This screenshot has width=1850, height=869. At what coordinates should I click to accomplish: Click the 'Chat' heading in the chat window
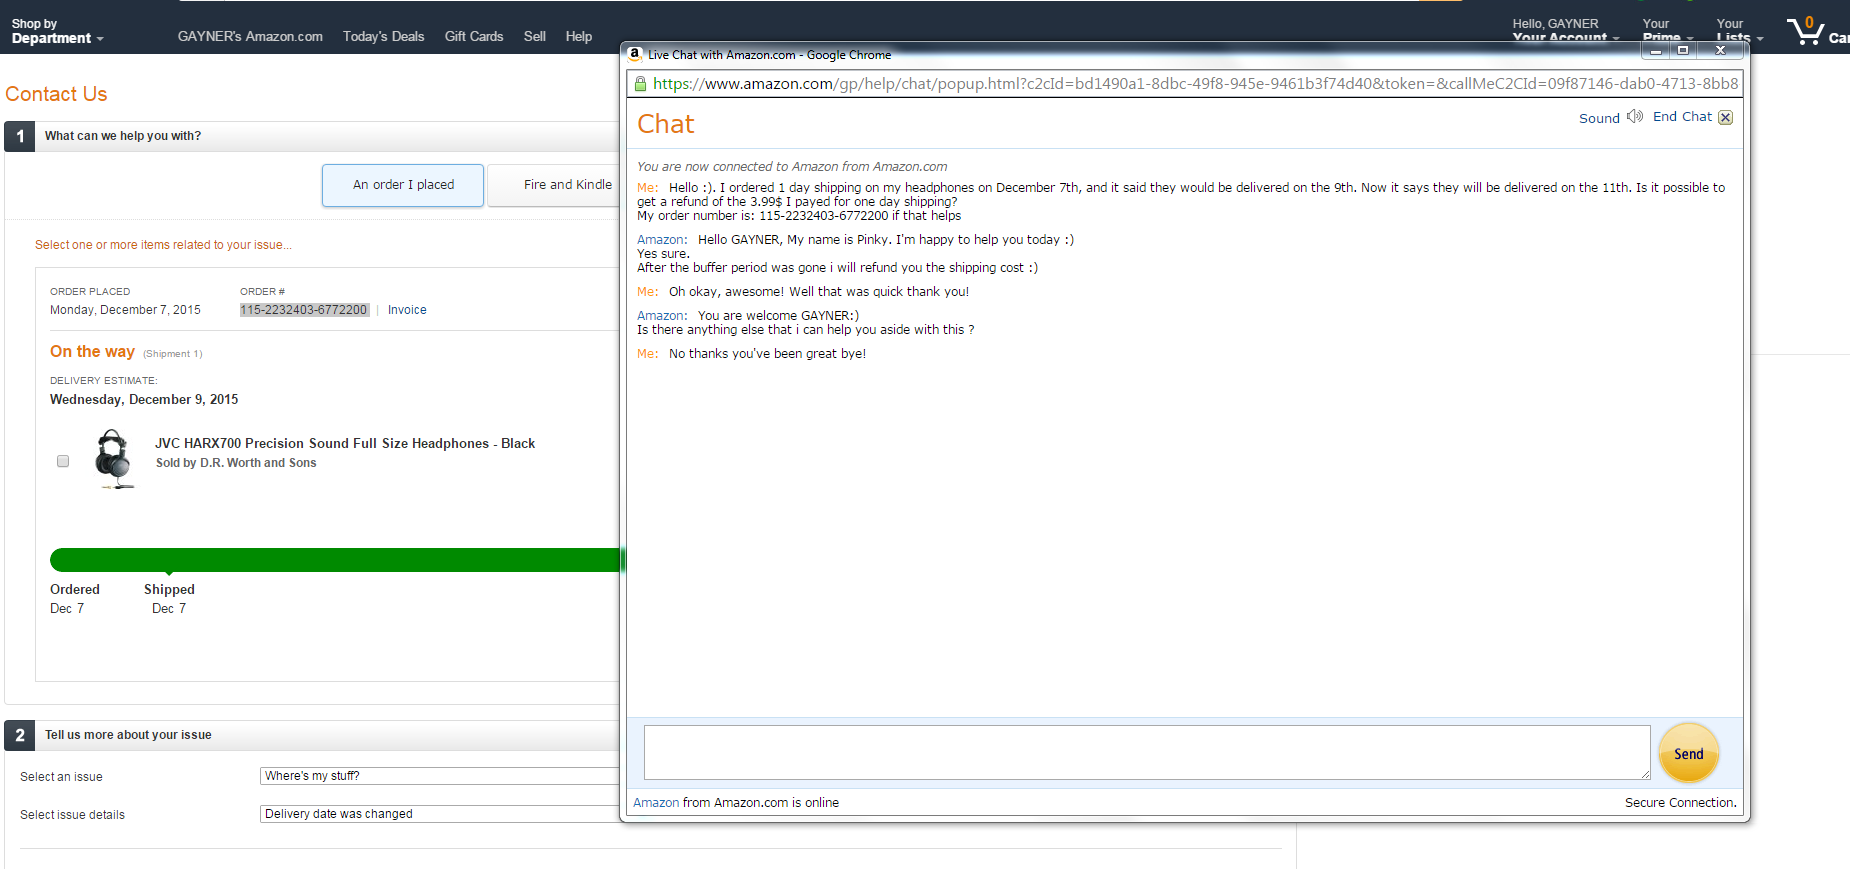pos(666,124)
